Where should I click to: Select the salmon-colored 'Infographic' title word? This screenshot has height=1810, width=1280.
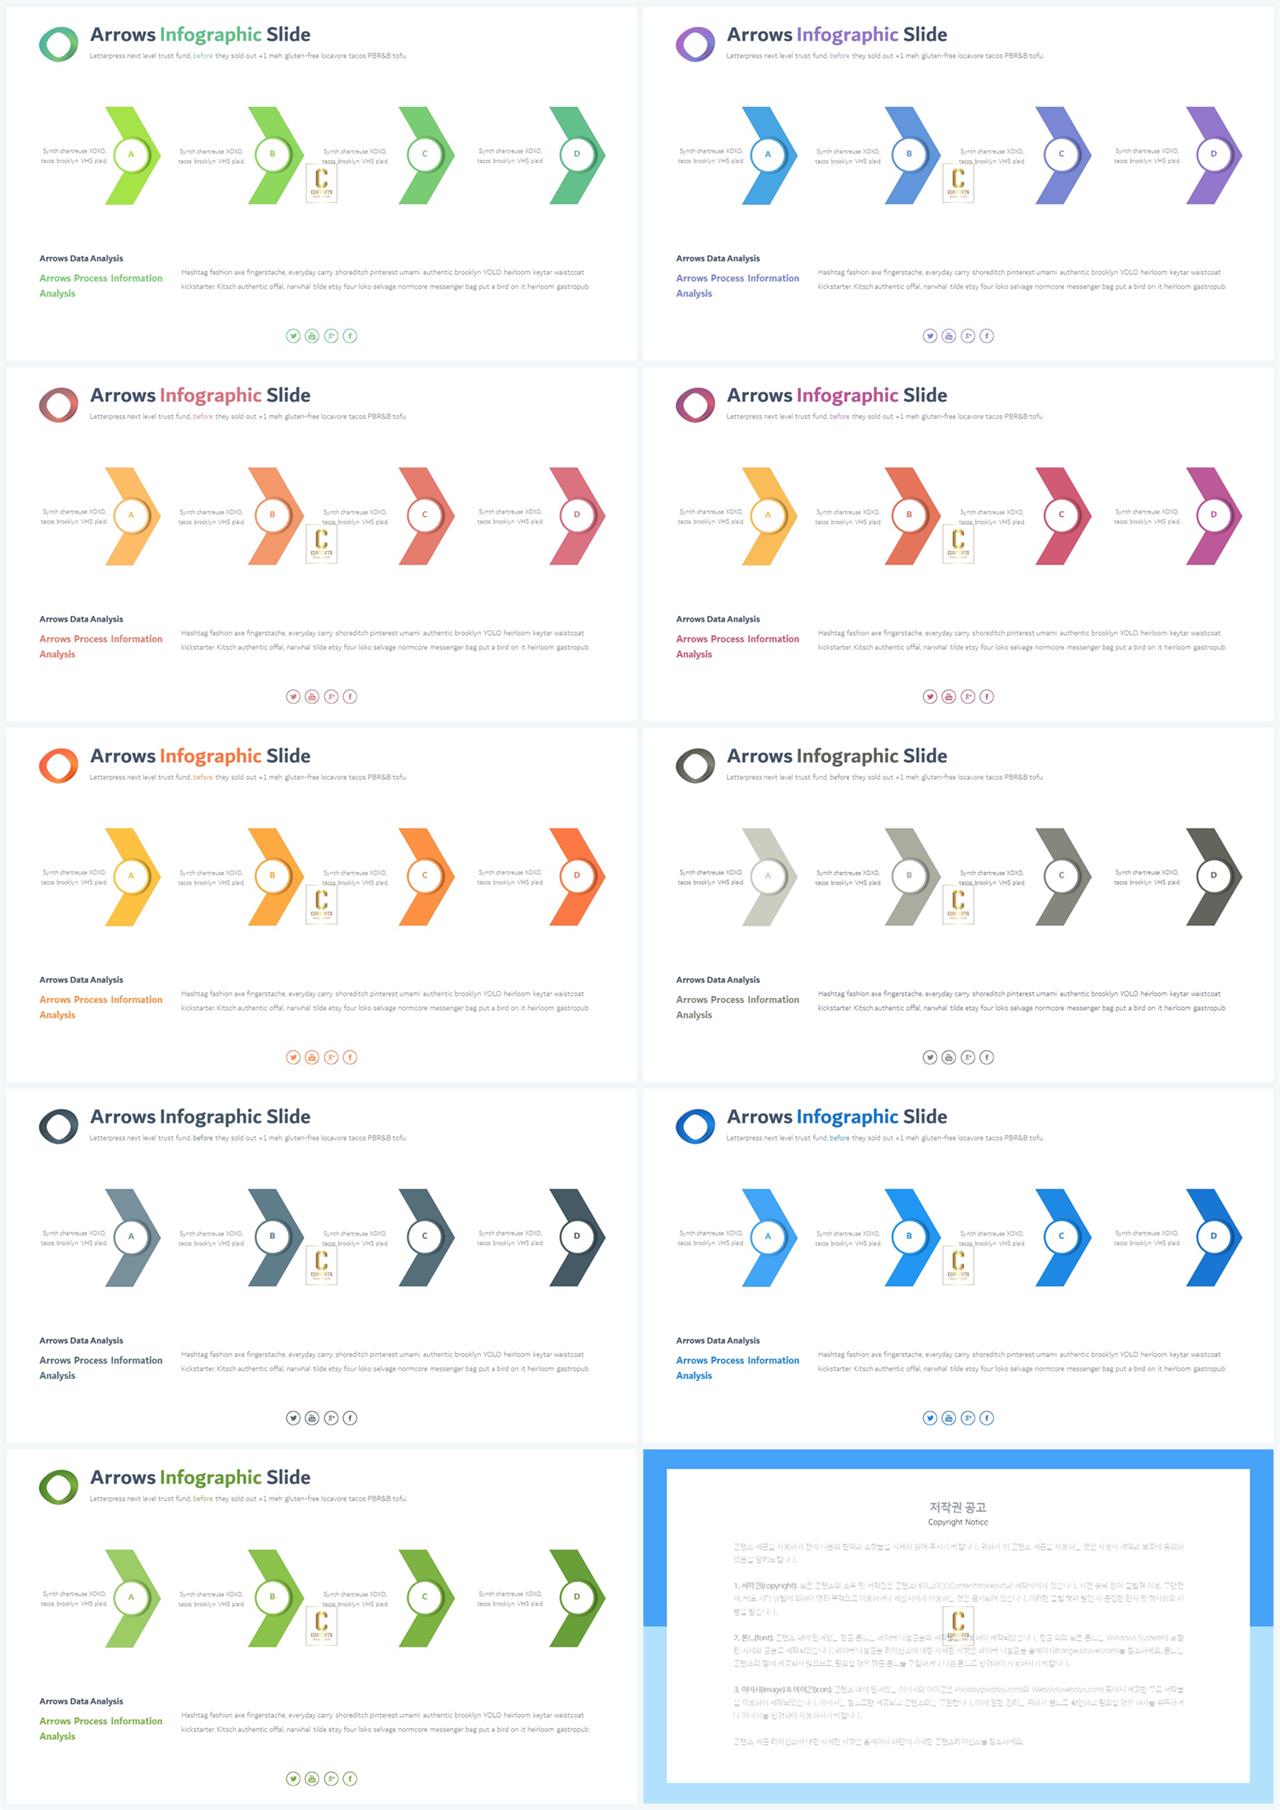(211, 395)
